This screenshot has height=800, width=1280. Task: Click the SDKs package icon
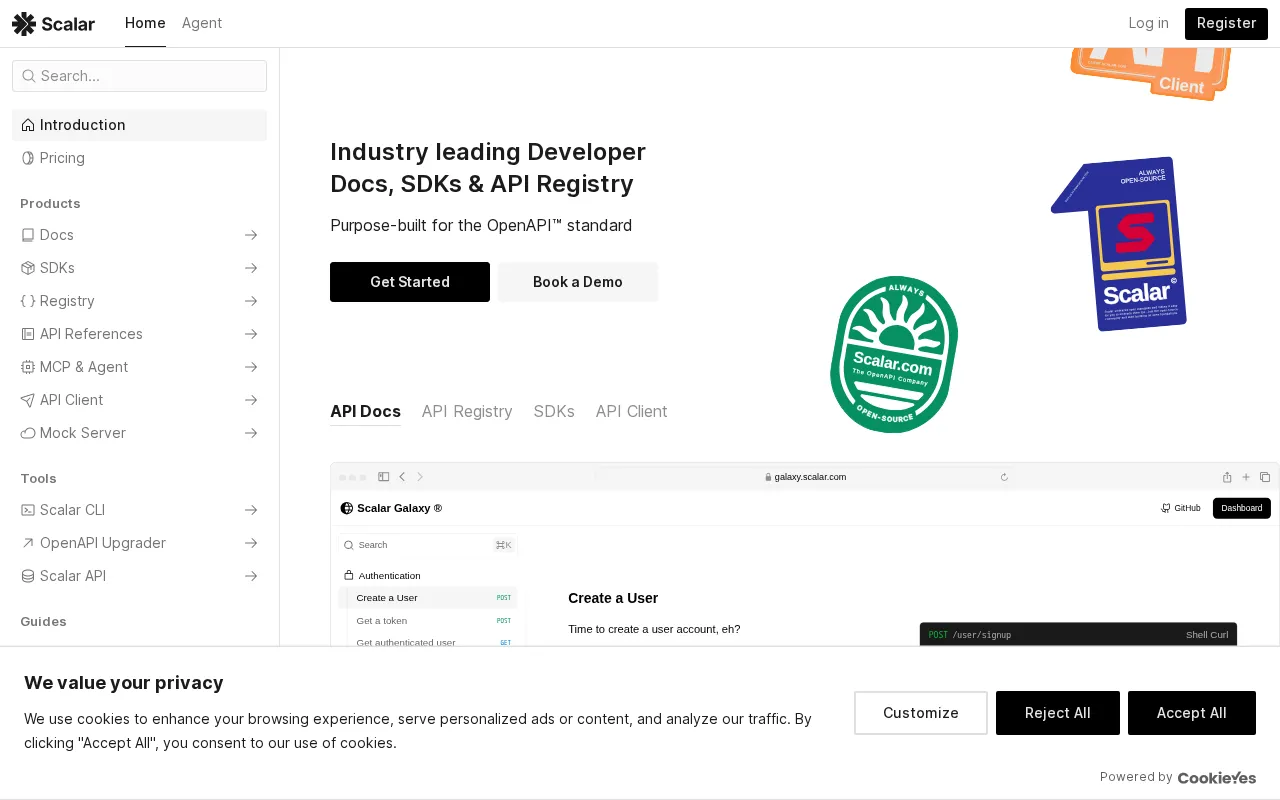pos(28,268)
